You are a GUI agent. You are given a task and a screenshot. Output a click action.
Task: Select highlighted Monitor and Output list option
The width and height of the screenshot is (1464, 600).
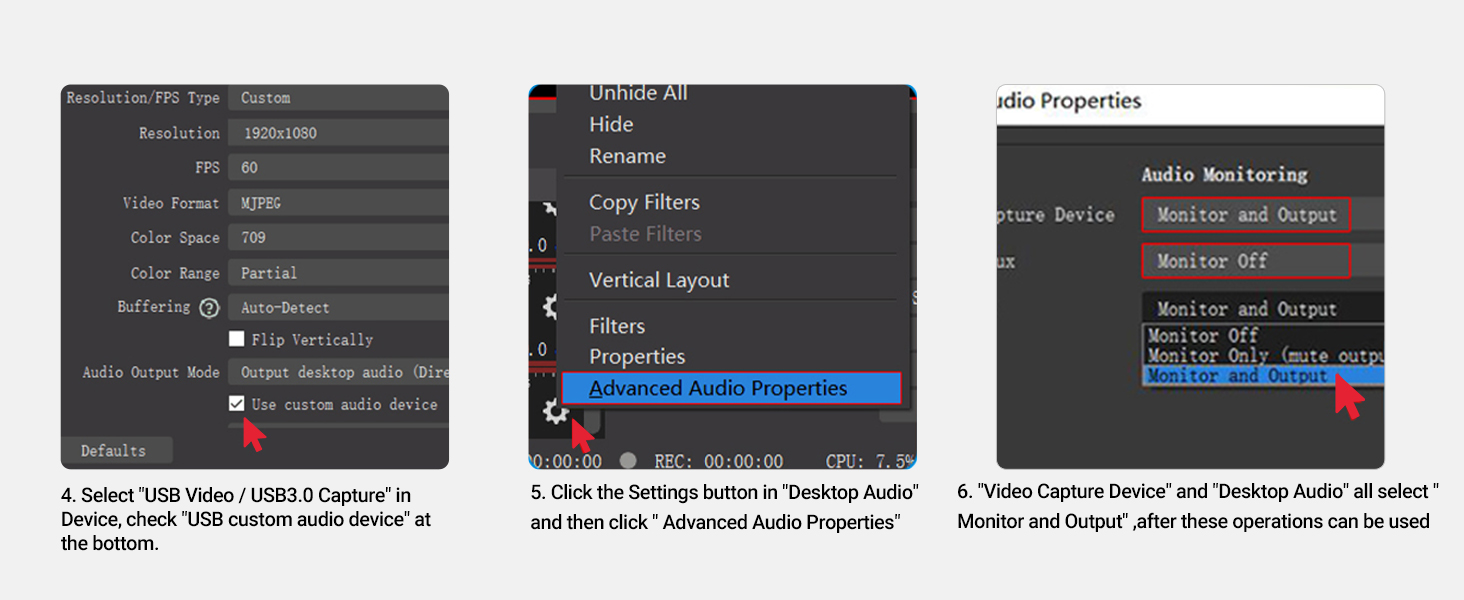[1237, 376]
